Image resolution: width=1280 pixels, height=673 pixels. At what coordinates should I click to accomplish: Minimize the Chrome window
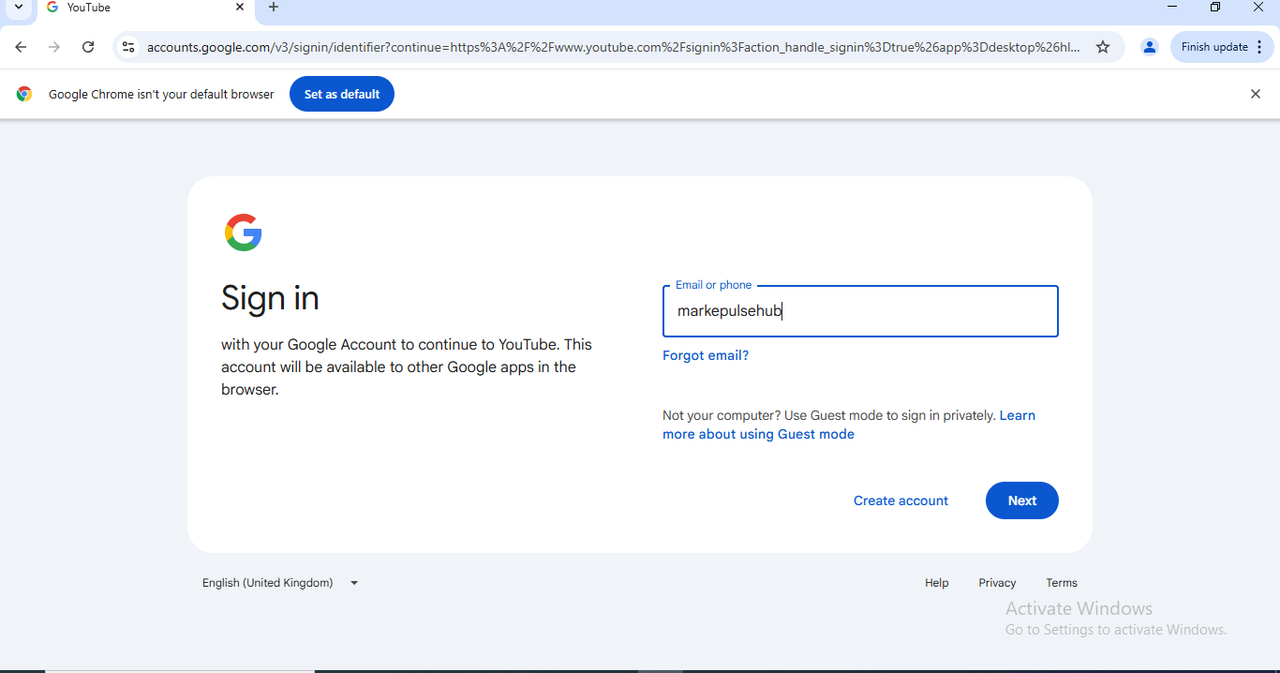[x=1172, y=7]
